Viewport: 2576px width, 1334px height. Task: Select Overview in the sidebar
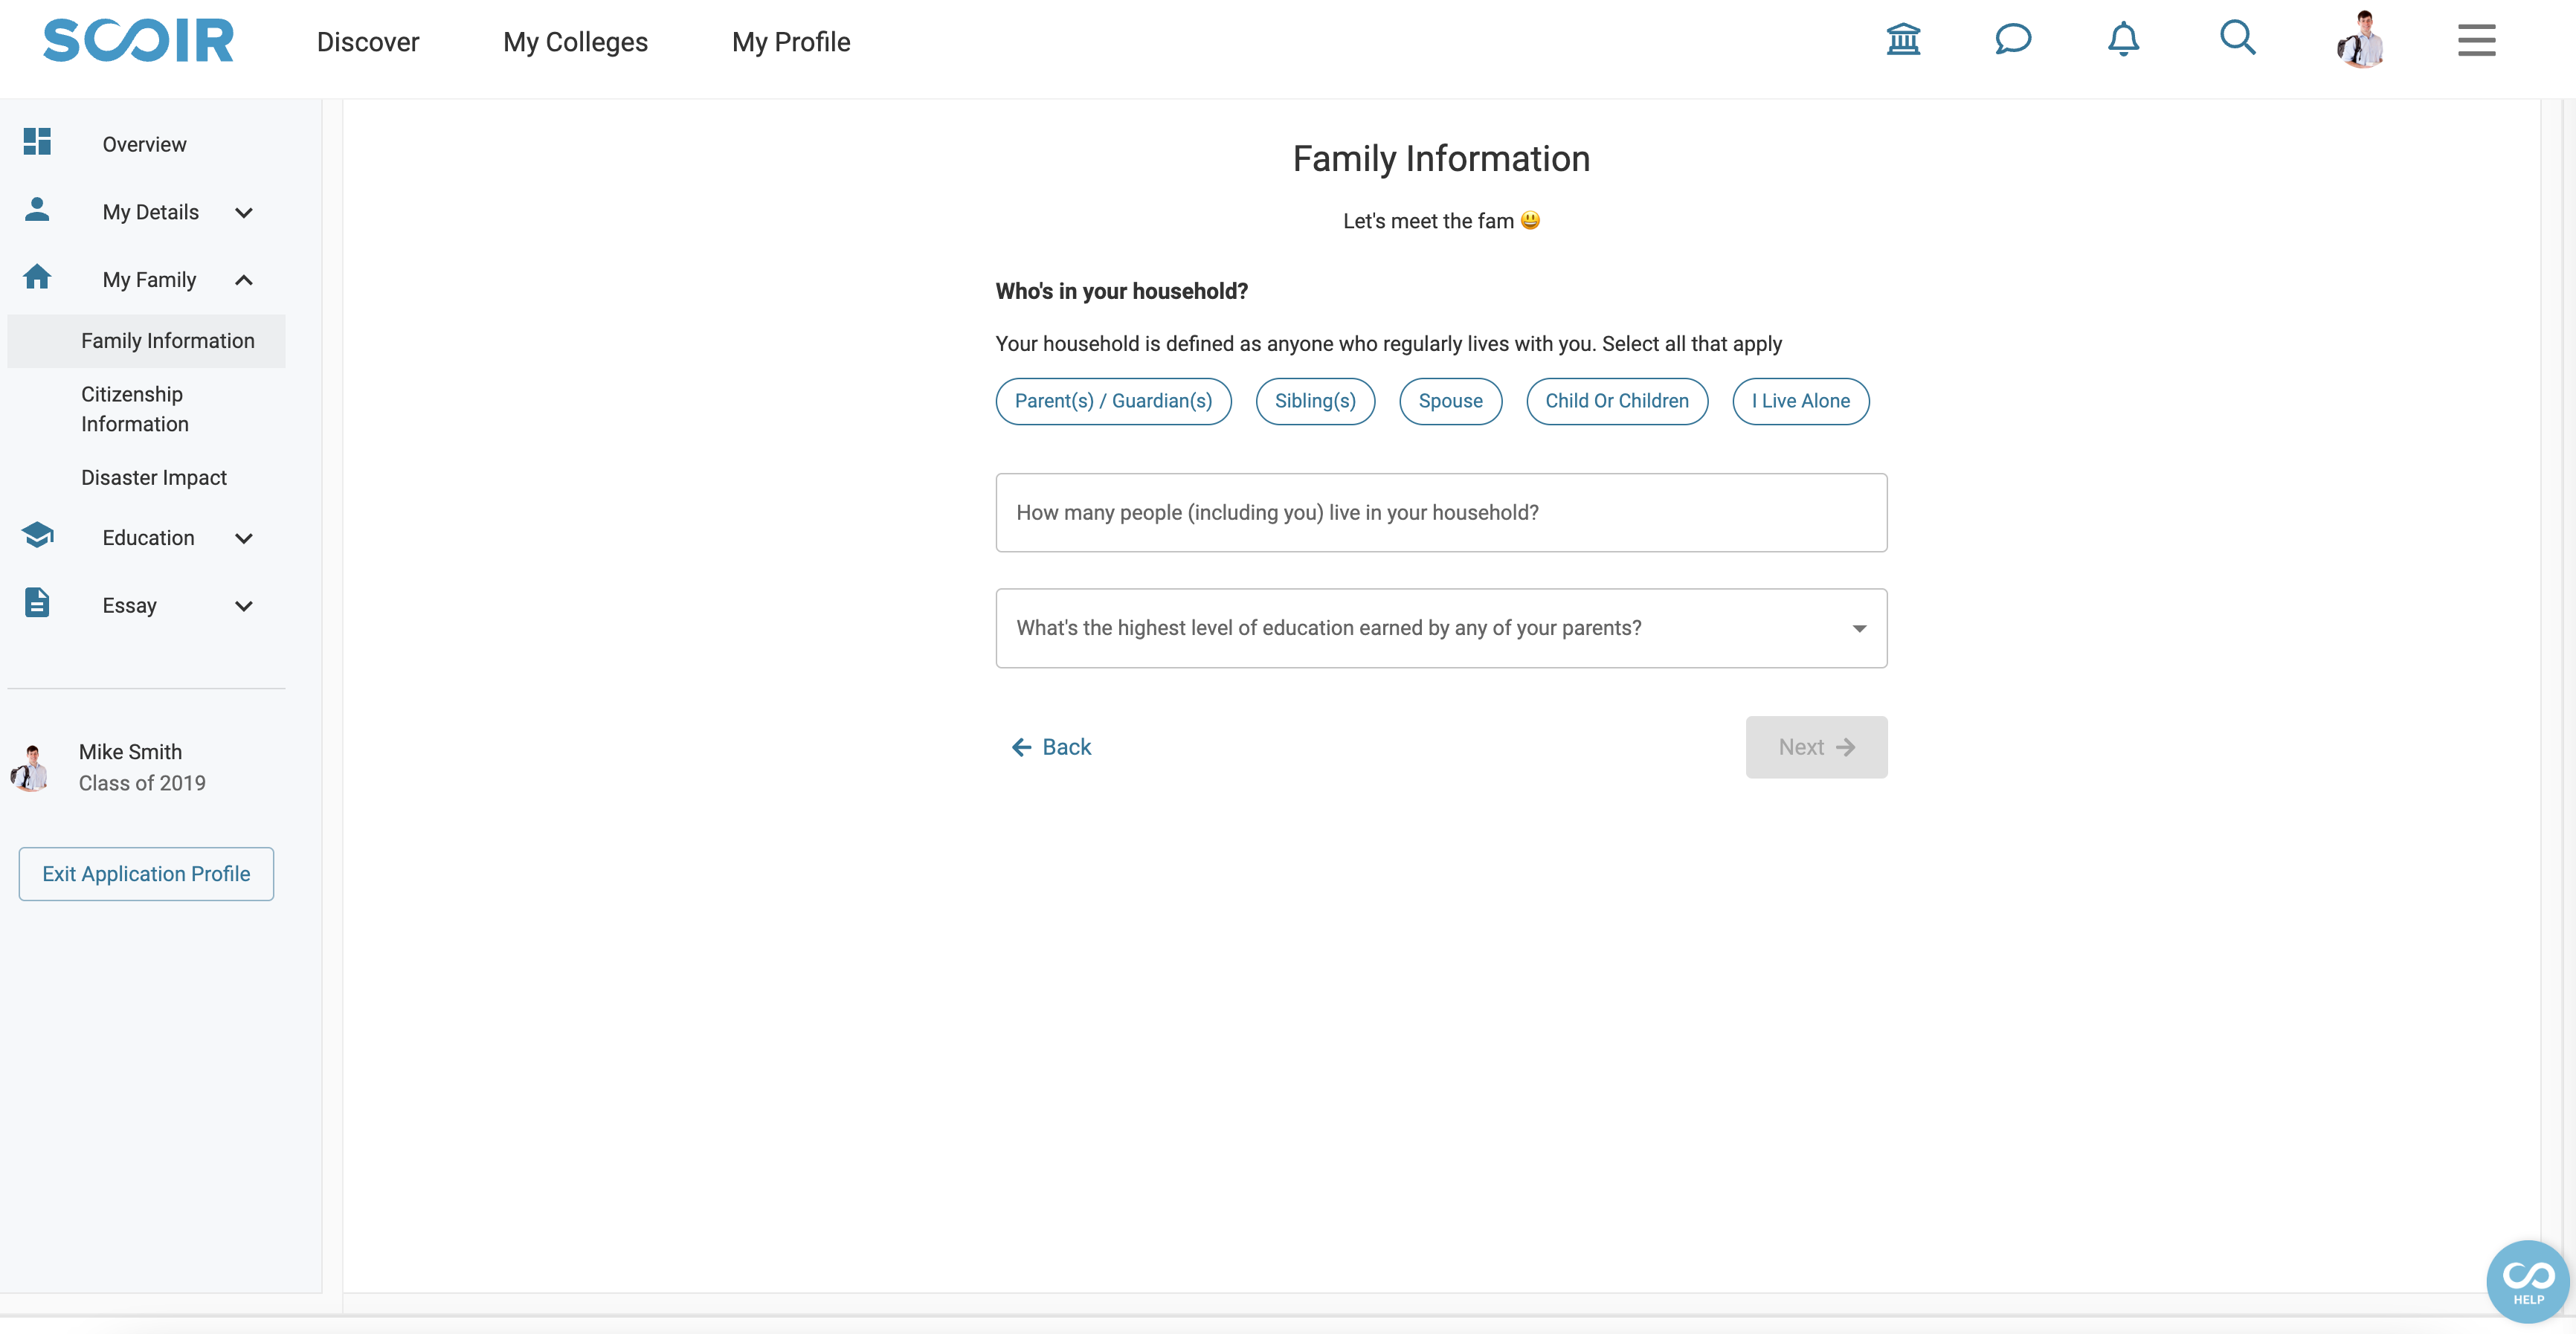tap(144, 144)
